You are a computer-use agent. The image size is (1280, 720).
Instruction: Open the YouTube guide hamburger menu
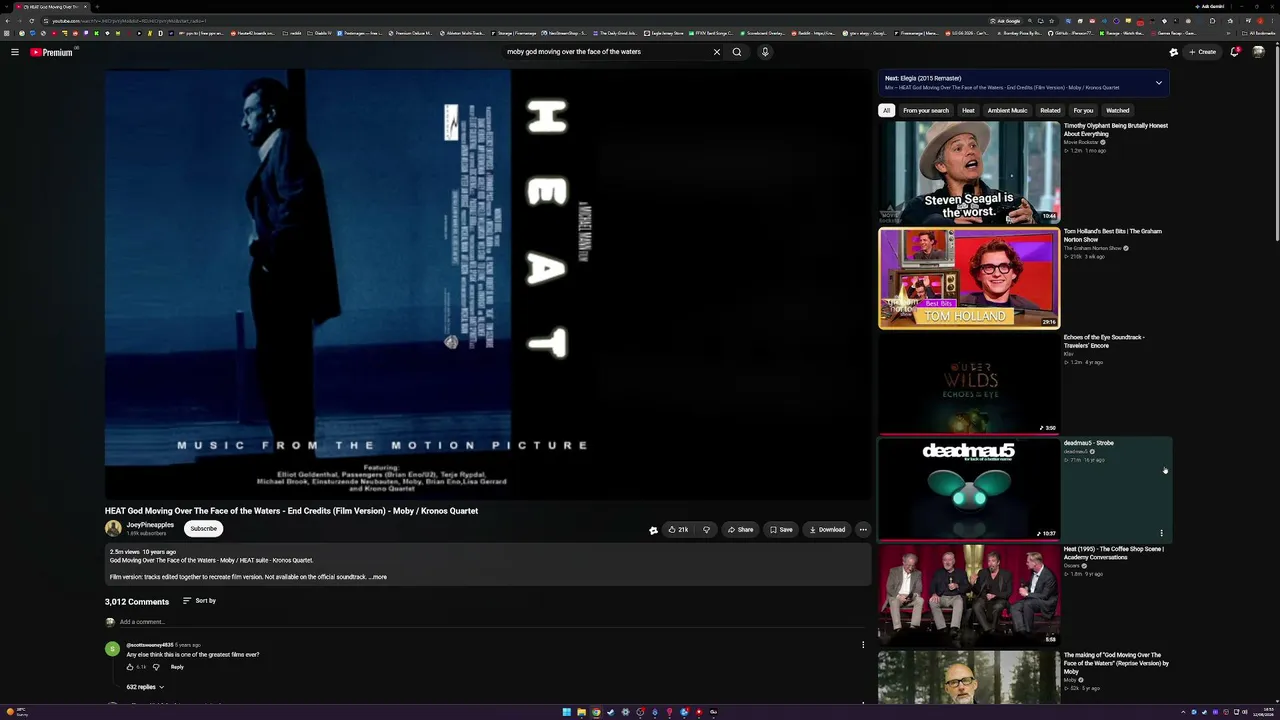coord(15,52)
